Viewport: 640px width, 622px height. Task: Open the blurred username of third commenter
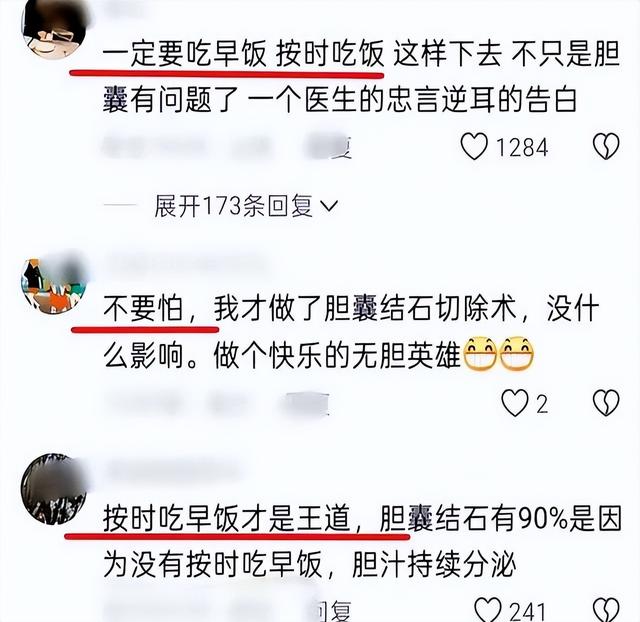click(173, 471)
